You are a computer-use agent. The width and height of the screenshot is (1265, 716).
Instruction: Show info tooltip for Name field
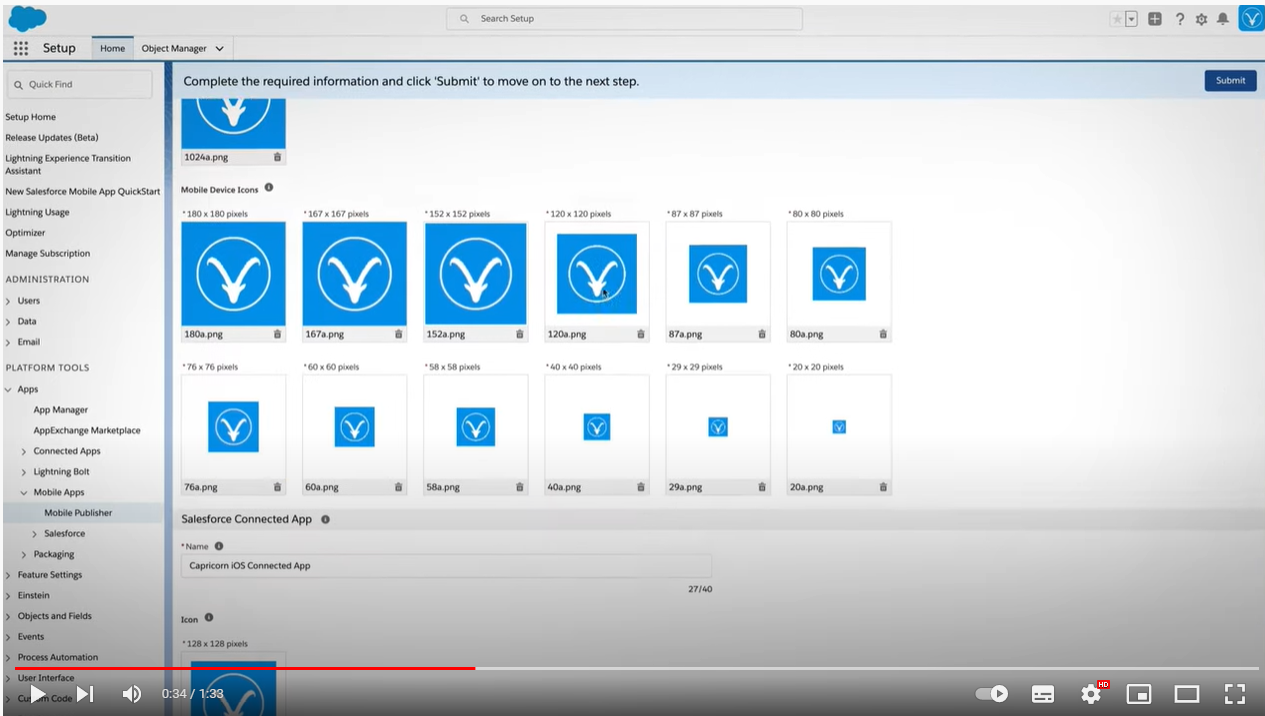click(219, 546)
